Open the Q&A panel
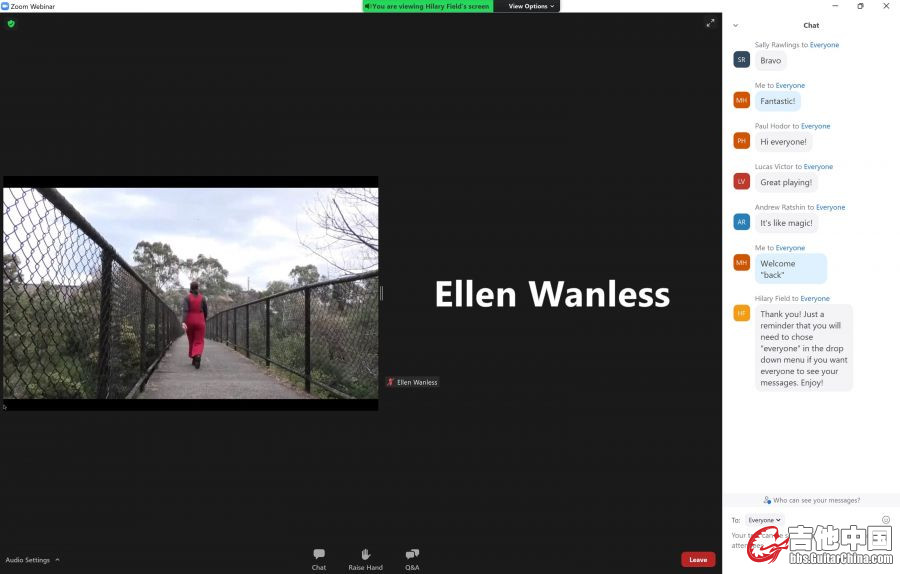This screenshot has width=900, height=574. point(412,558)
